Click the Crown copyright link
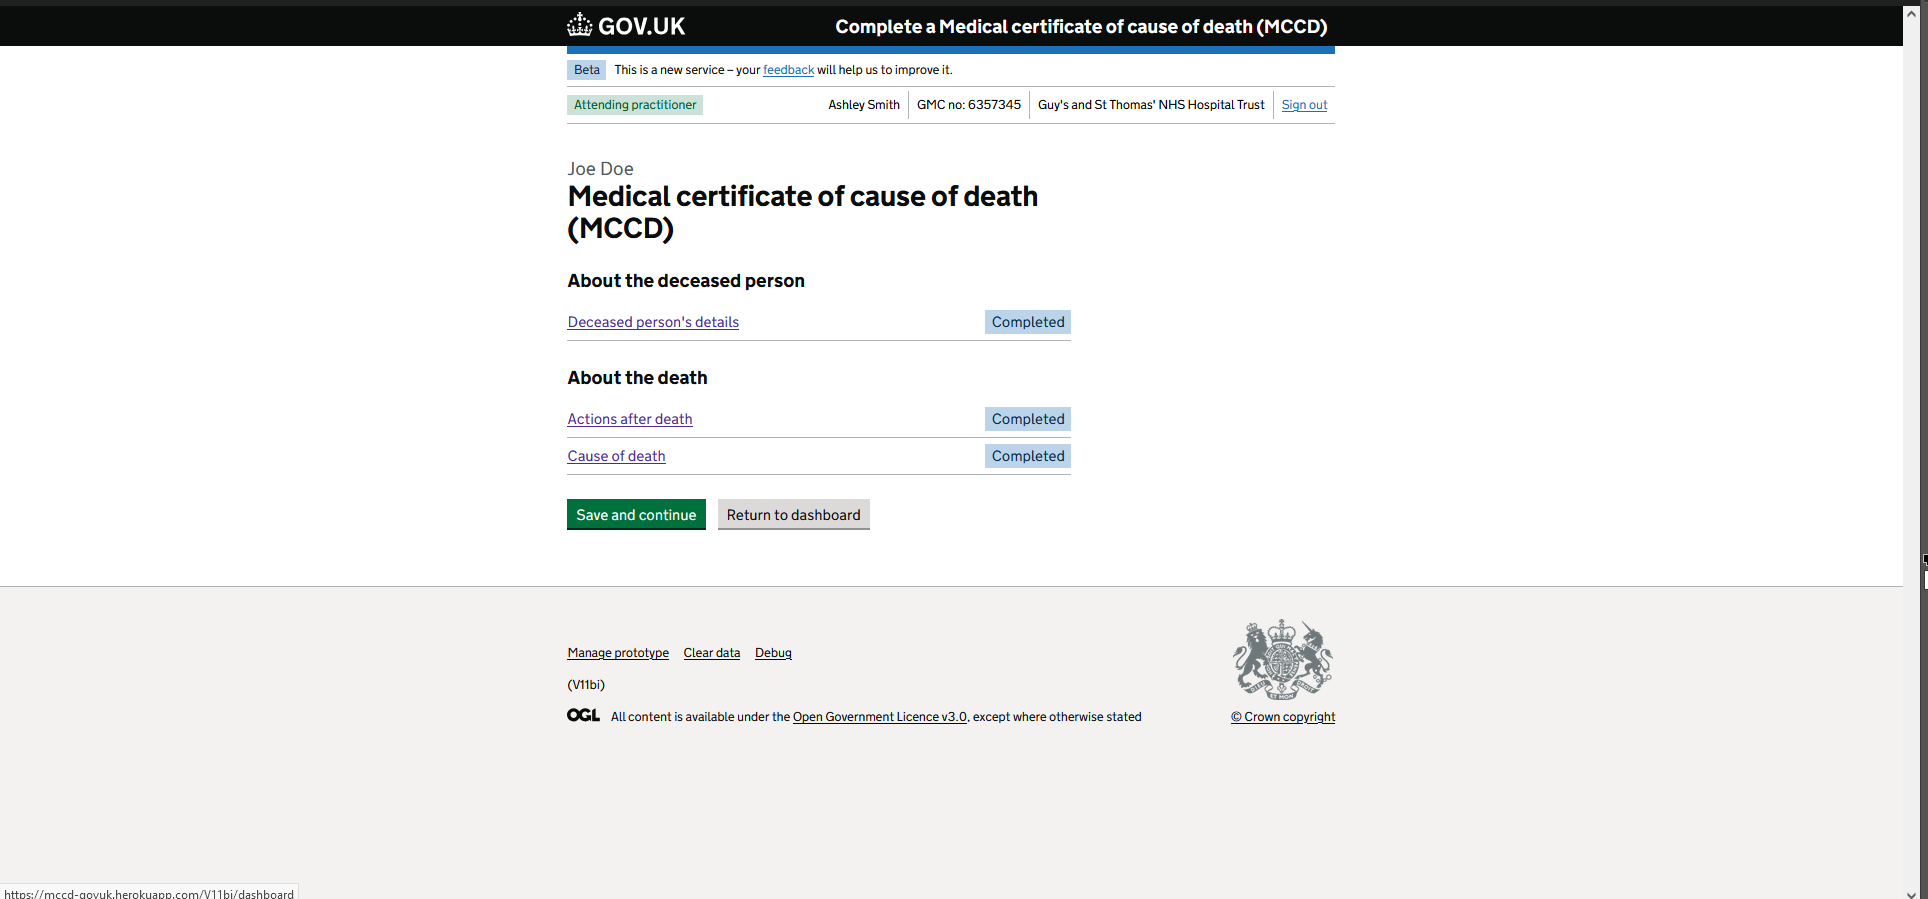Screen dimensions: 1928x899 [x=1283, y=717]
